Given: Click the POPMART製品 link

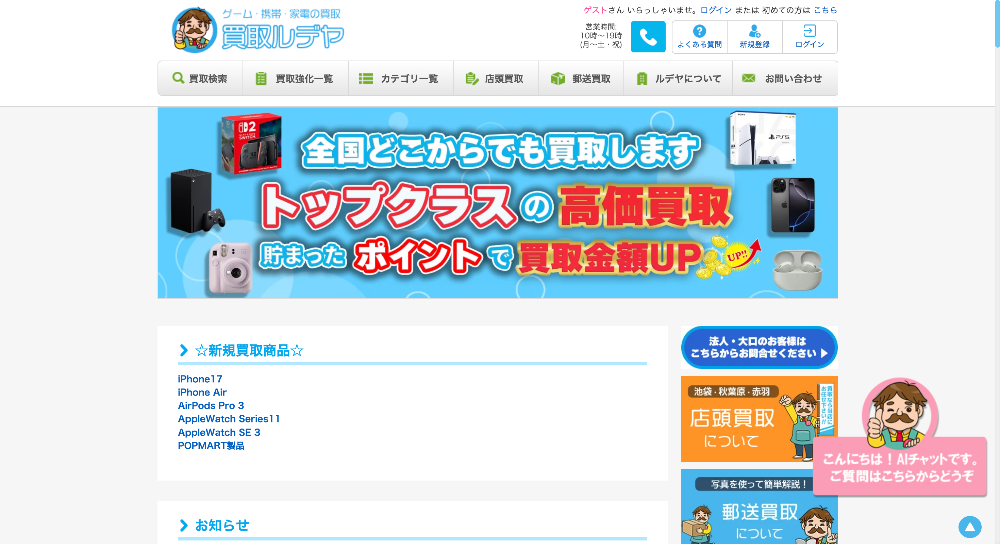Looking at the screenshot, I should [x=211, y=445].
